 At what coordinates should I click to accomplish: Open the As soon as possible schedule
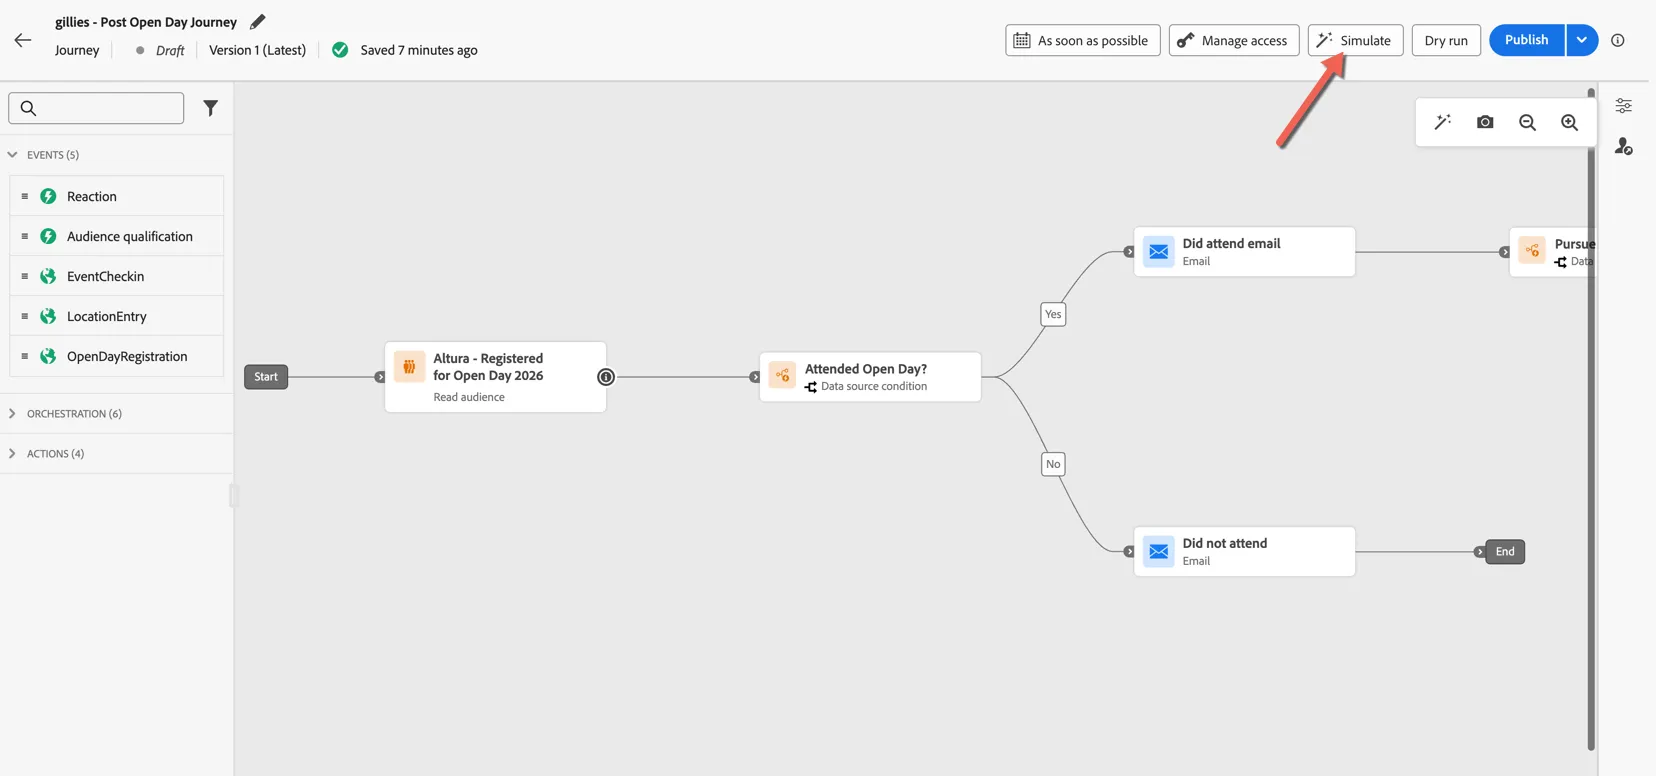click(x=1082, y=40)
